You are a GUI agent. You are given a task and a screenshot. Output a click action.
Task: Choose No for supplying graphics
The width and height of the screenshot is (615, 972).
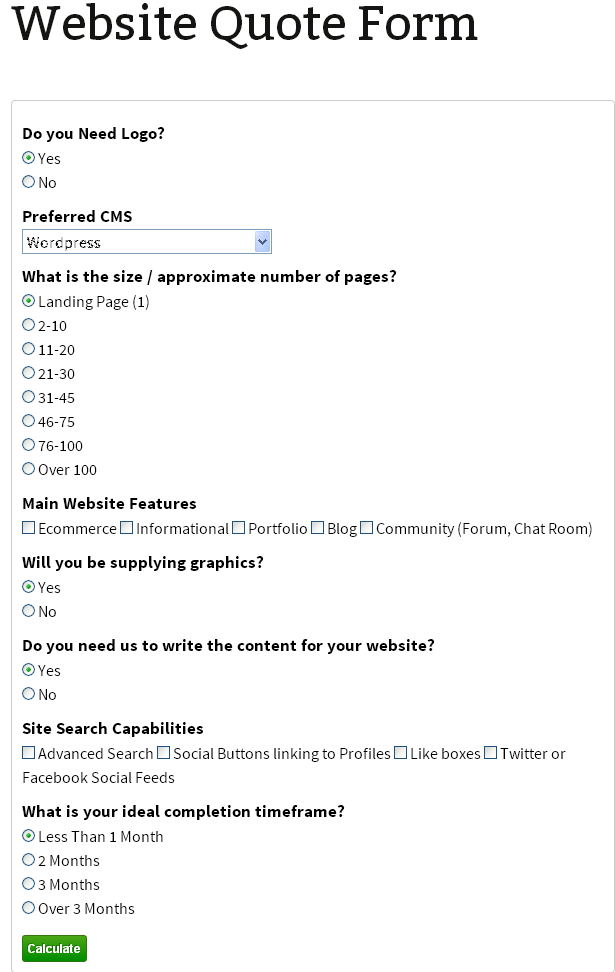[28, 611]
